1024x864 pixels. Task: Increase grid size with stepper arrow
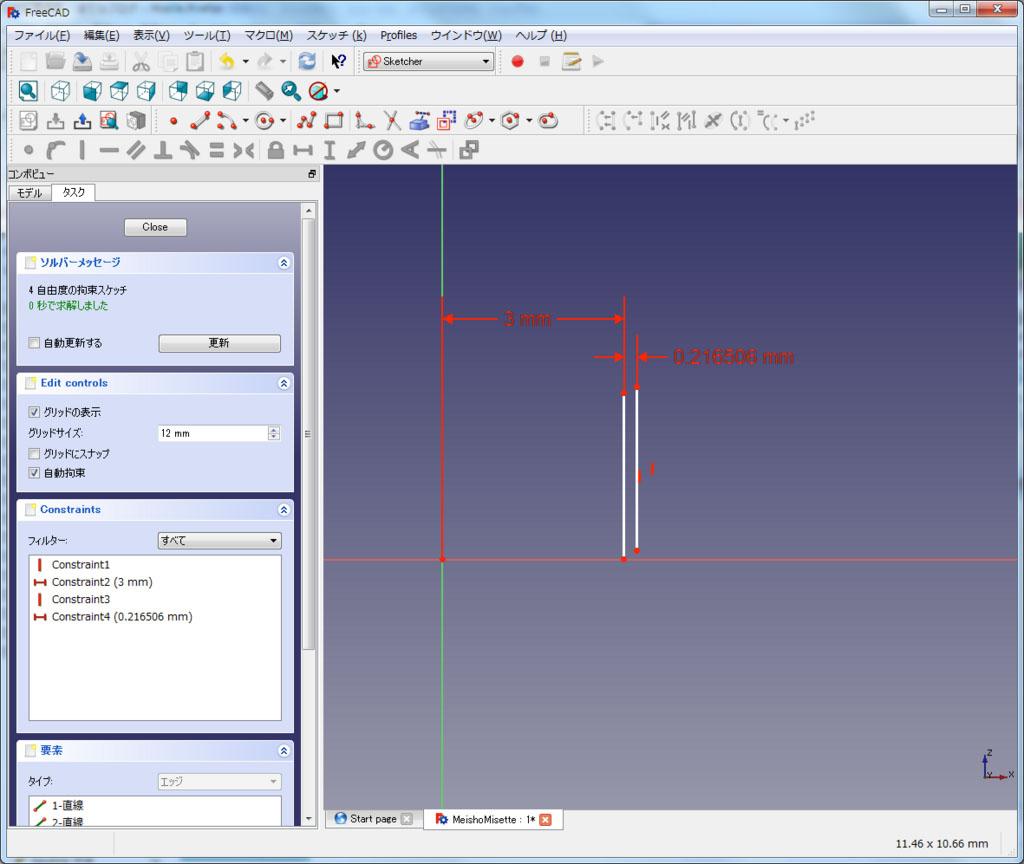[x=274, y=429]
